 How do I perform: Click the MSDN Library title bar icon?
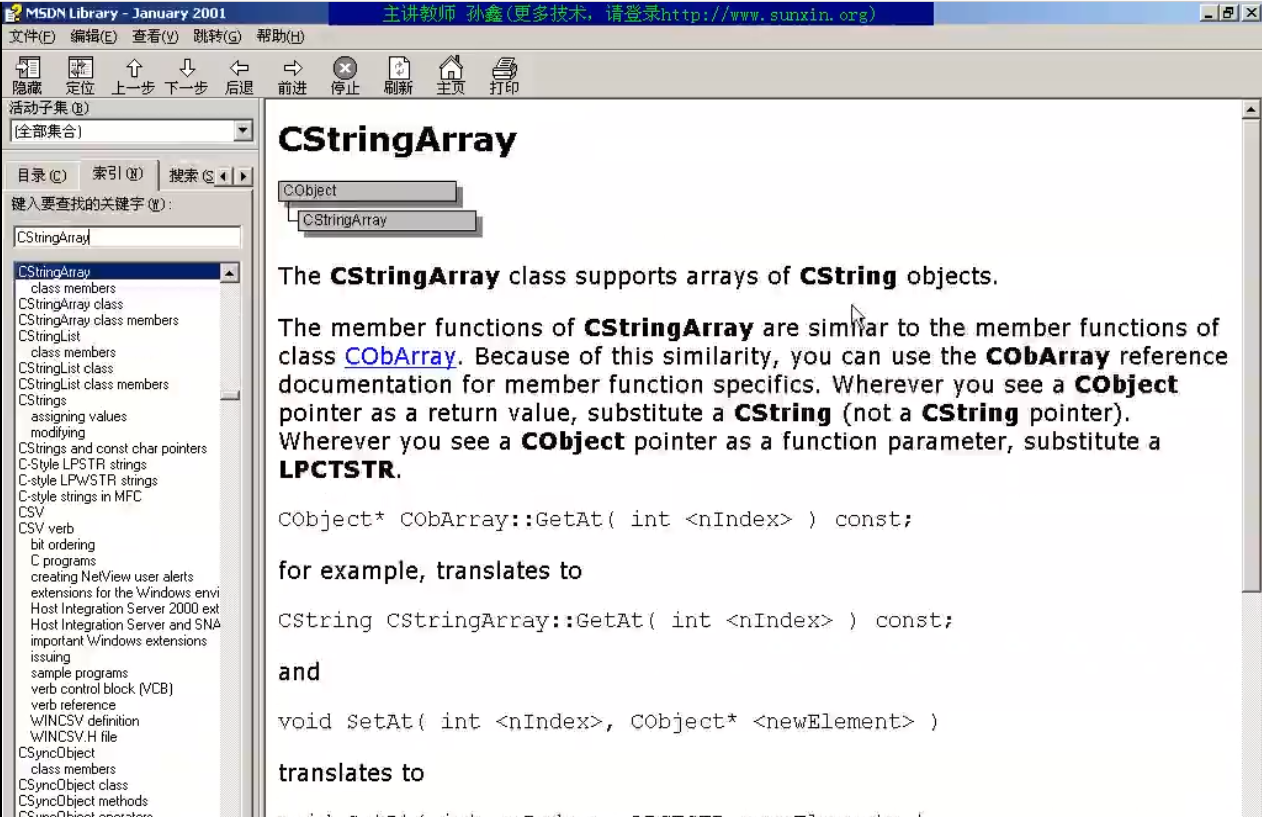pyautogui.click(x=14, y=13)
